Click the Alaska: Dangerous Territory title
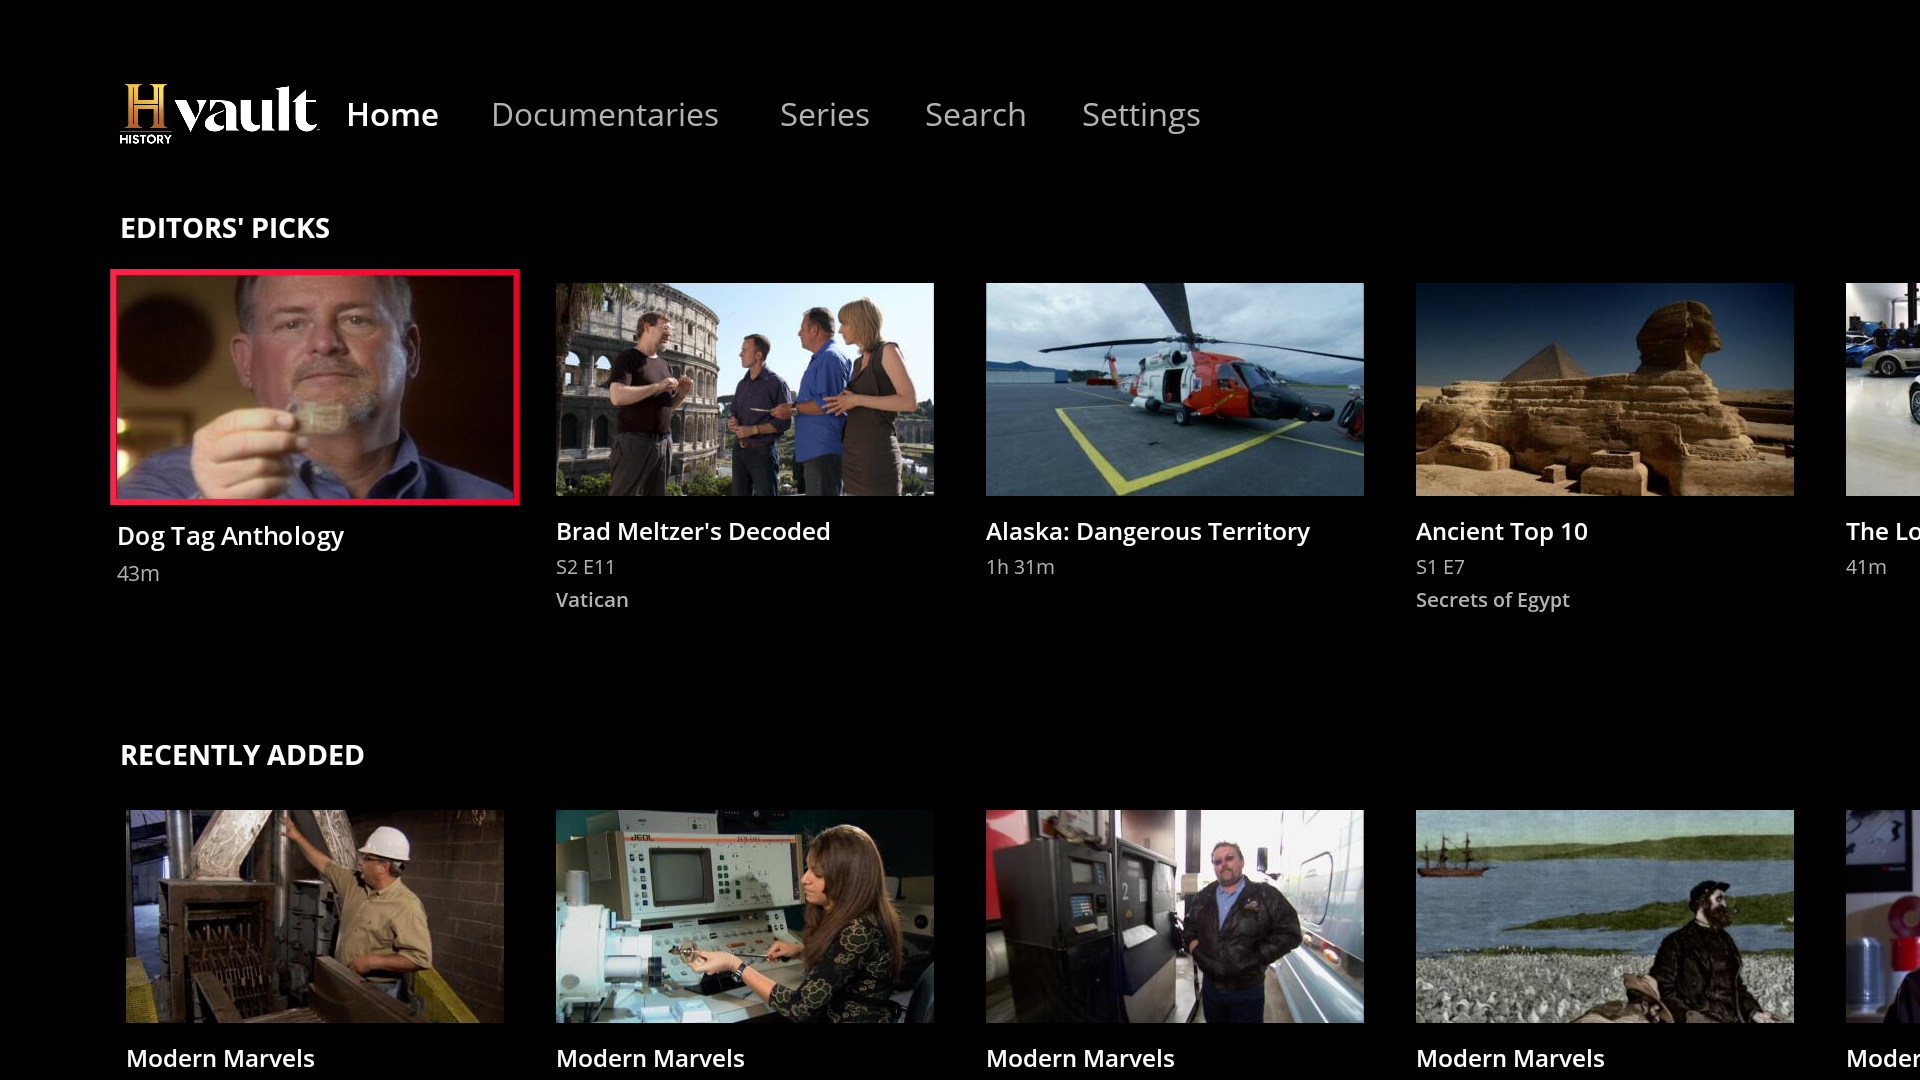1920x1080 pixels. [x=1147, y=531]
